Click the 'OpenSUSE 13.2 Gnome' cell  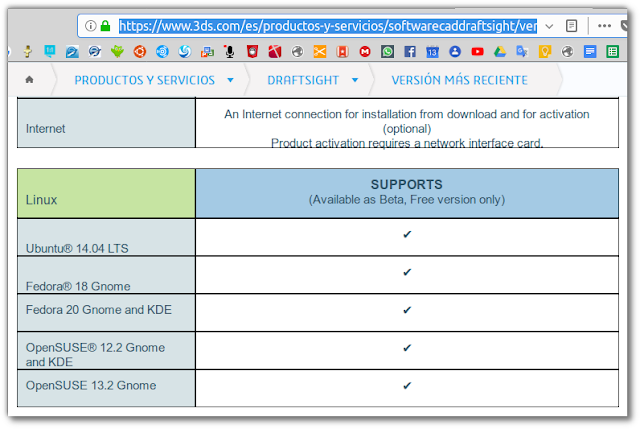click(106, 388)
